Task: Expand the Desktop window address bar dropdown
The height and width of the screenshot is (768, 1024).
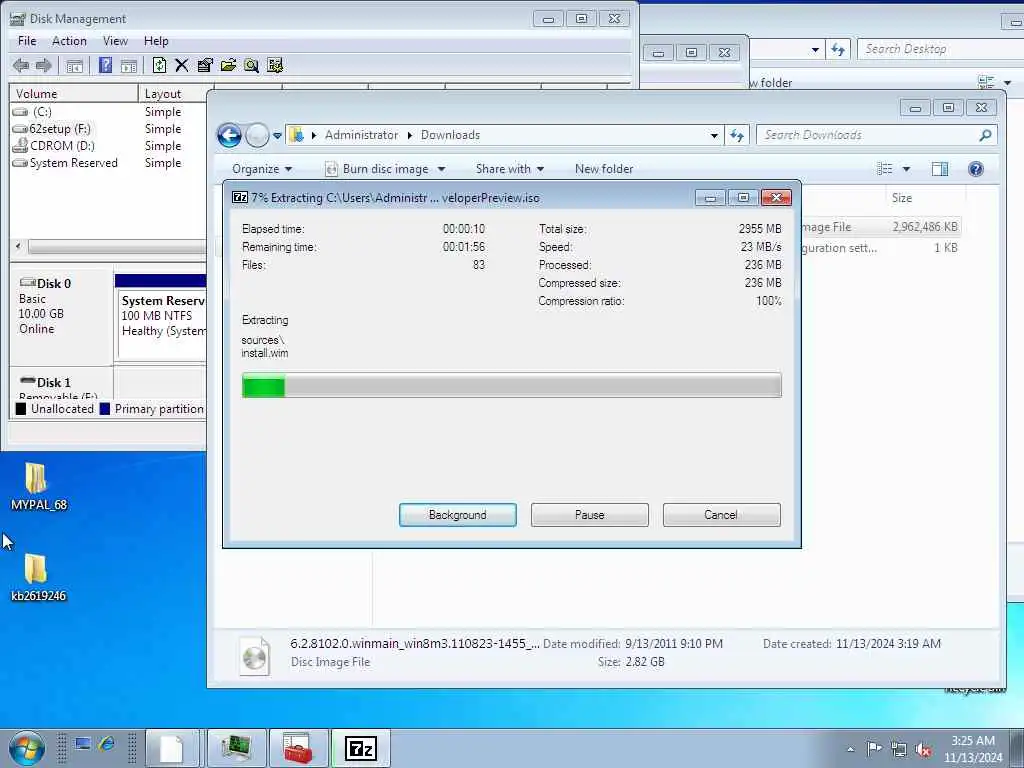Action: (x=815, y=50)
